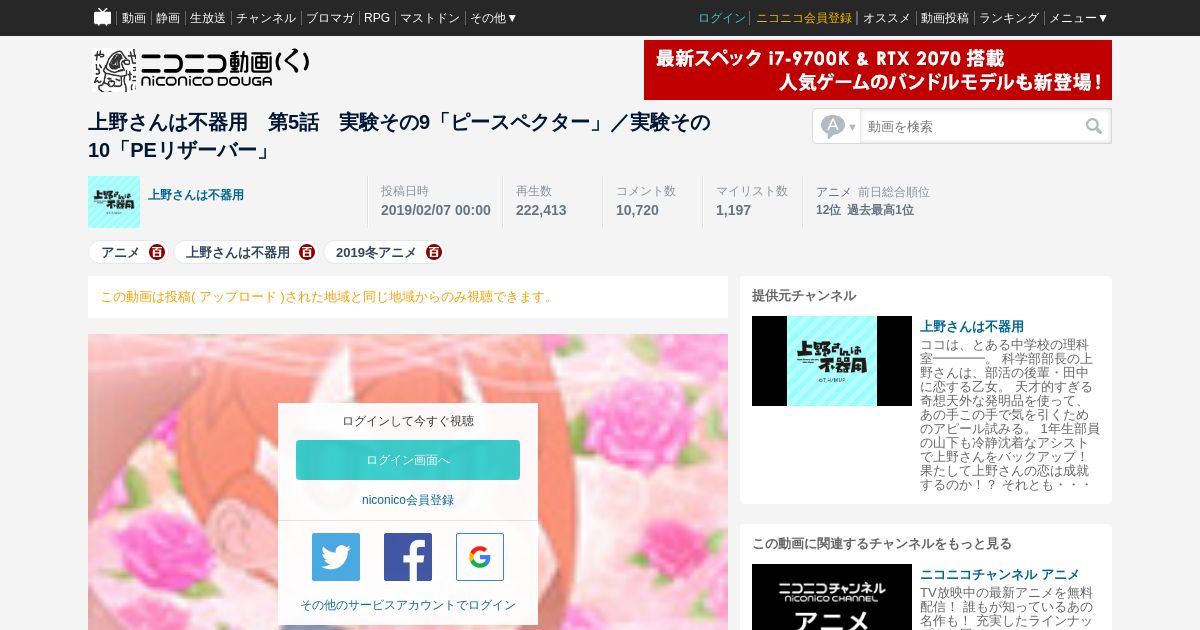Image resolution: width=1200 pixels, height=630 pixels.
Task: Select the アニメ tag
Action: (120, 252)
